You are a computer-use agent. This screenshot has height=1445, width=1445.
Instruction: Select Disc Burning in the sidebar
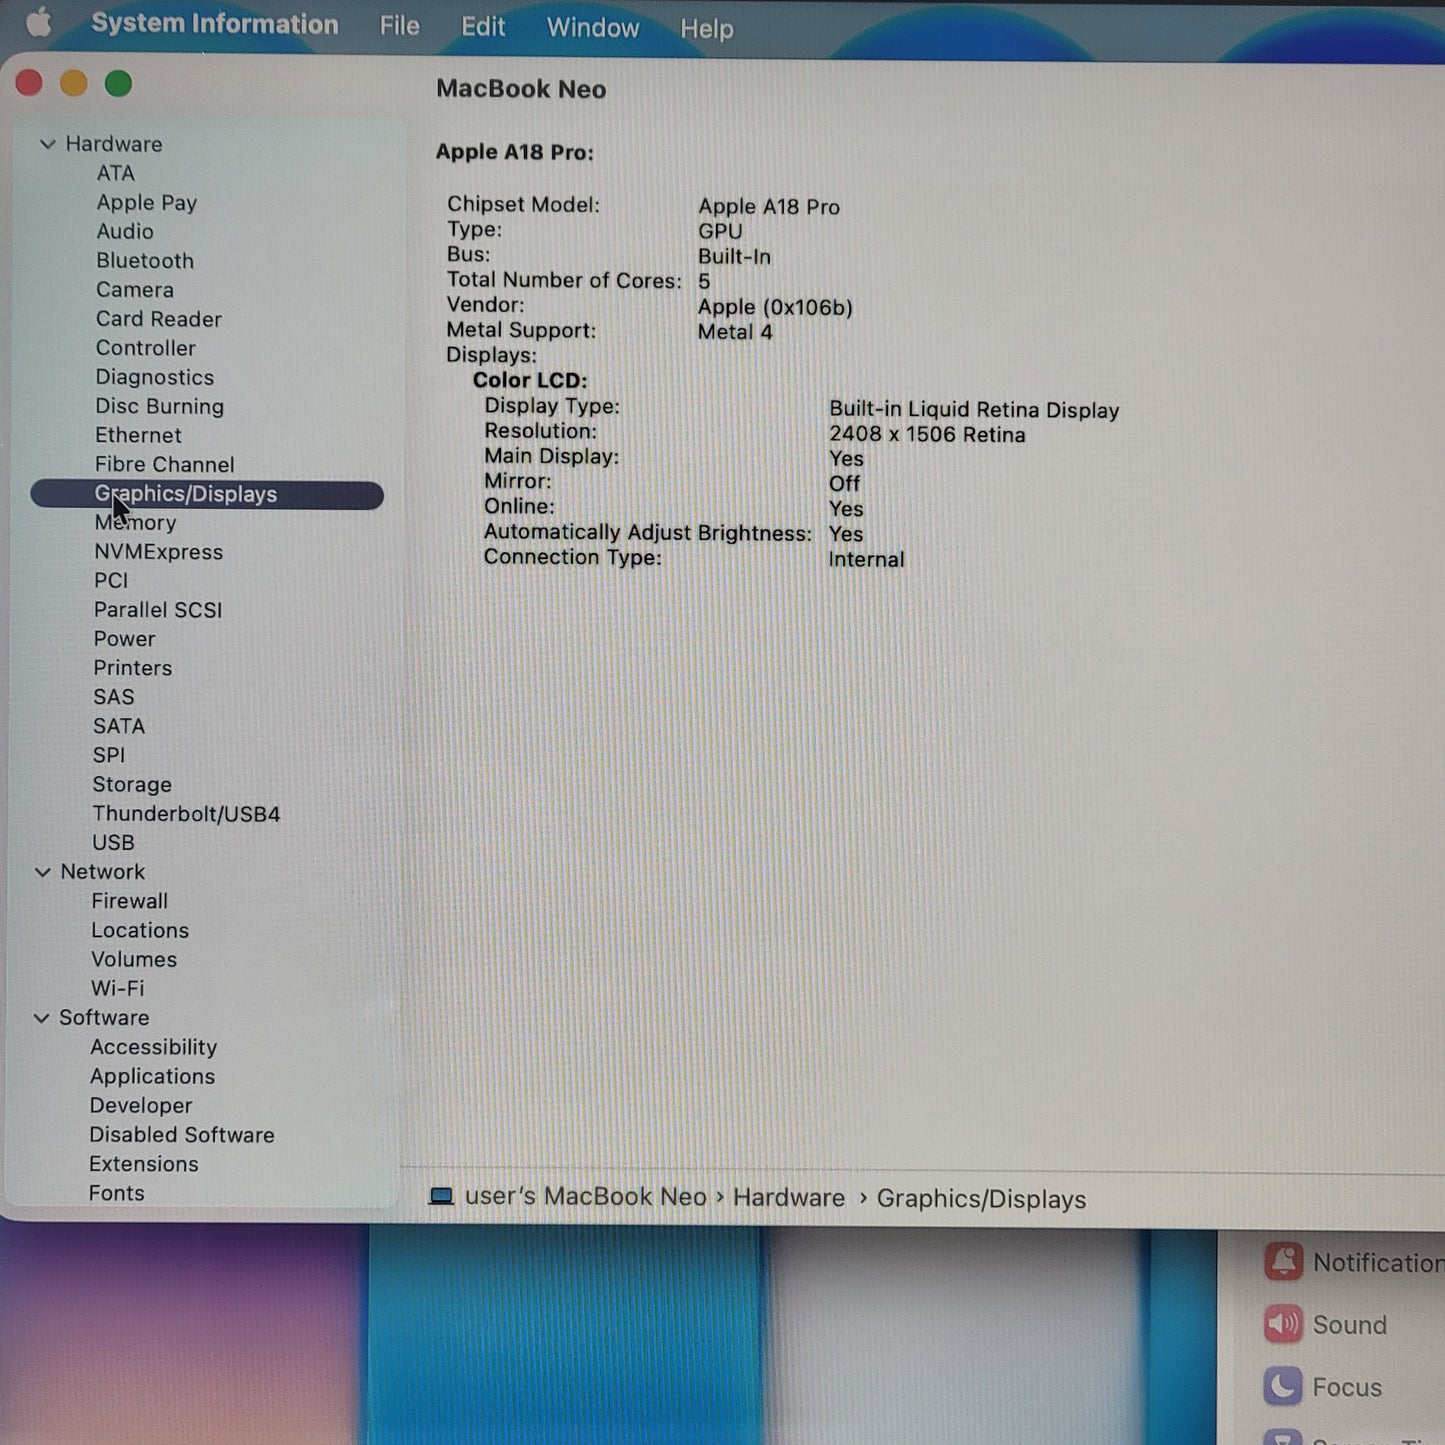click(x=160, y=406)
